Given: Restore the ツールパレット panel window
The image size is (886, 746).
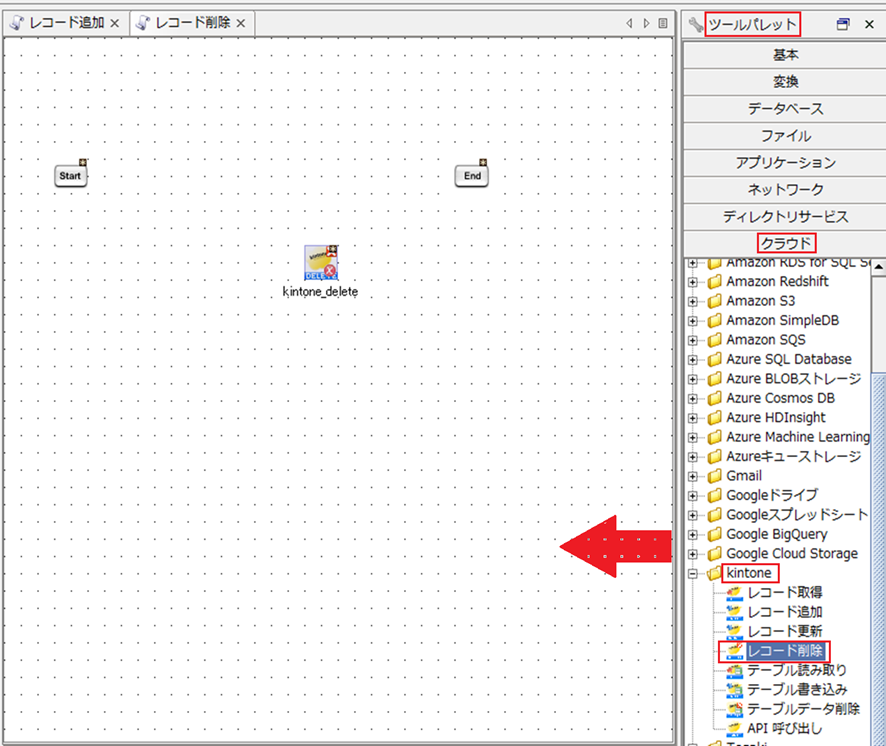Looking at the screenshot, I should pos(843,24).
